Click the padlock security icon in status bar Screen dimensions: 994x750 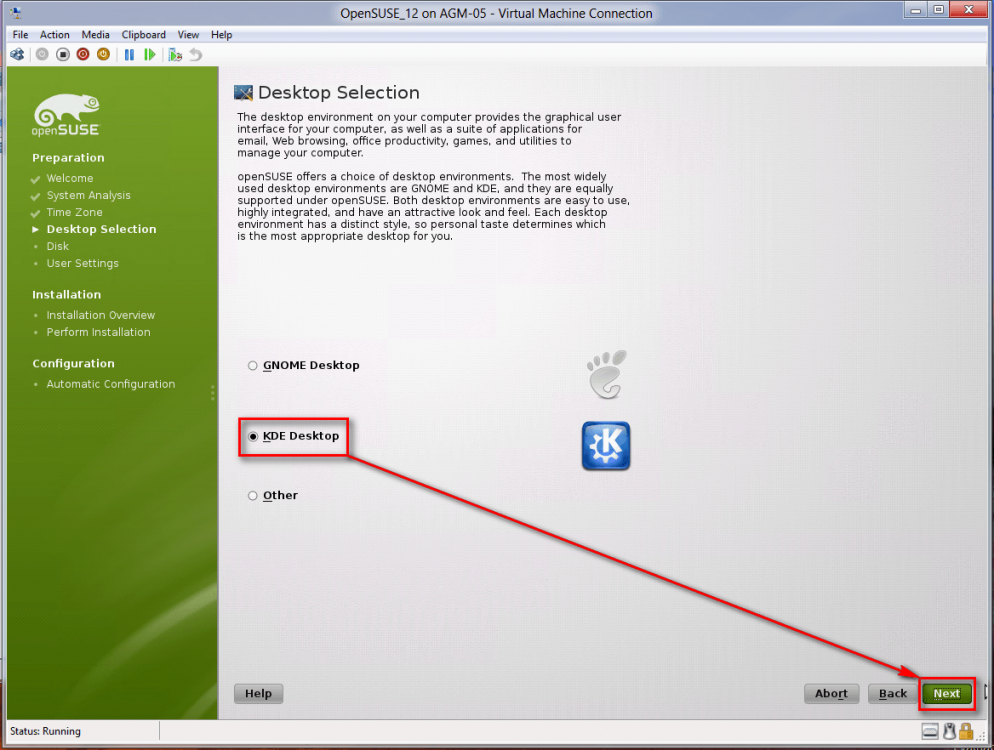coord(965,732)
